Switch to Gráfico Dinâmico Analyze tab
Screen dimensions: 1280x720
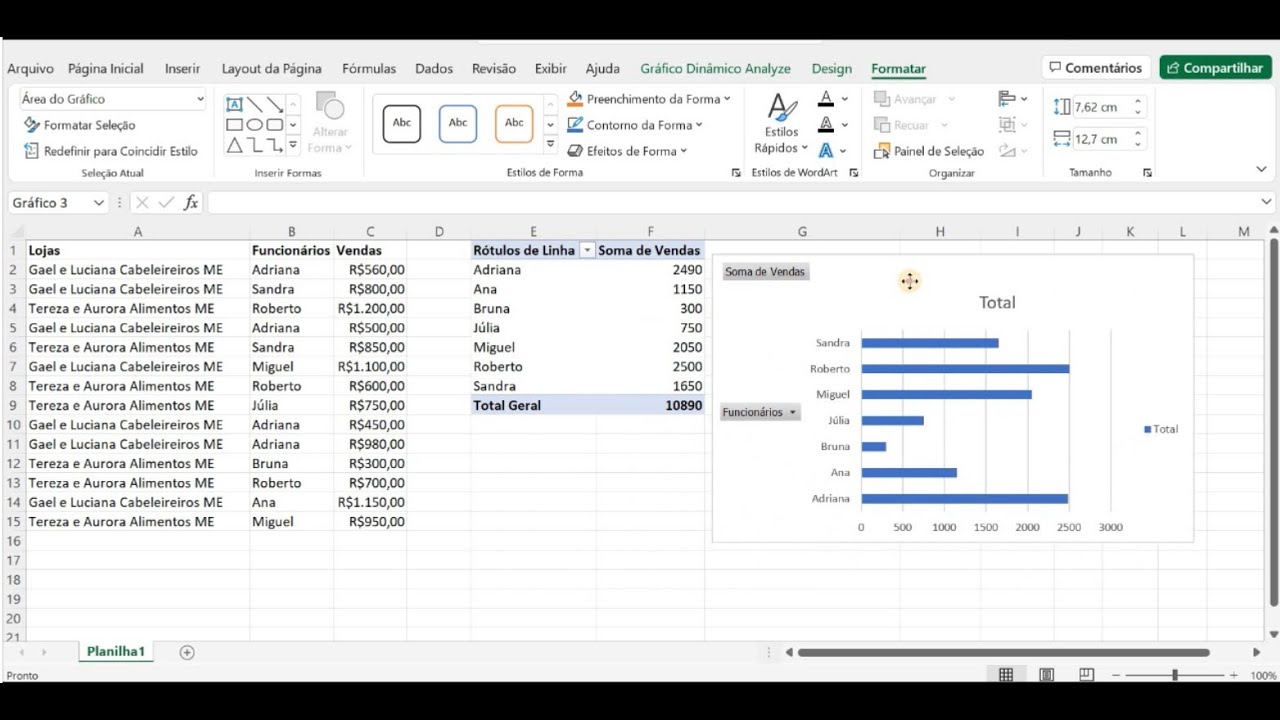pos(715,69)
